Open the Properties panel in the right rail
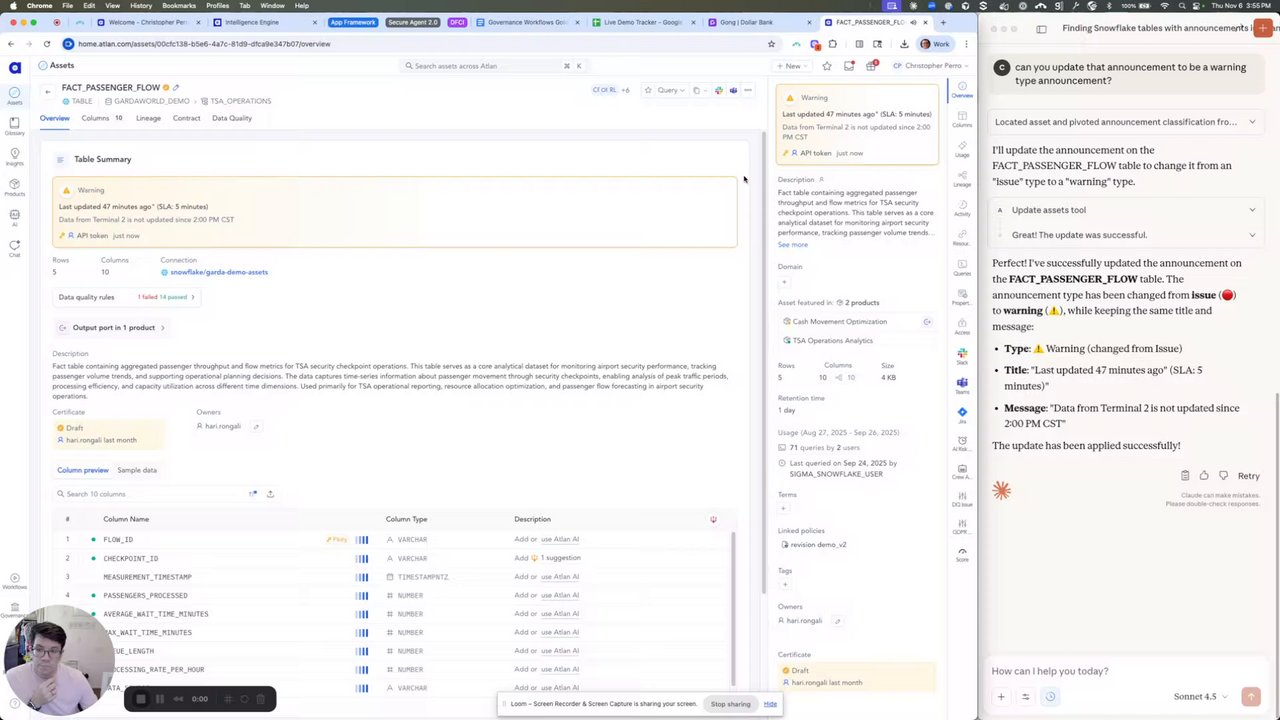The width and height of the screenshot is (1280, 720). tap(962, 297)
